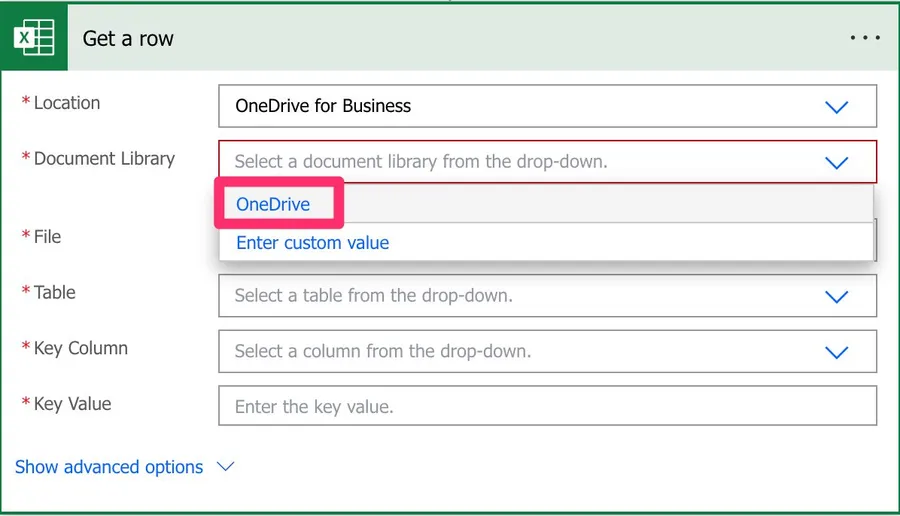Click the Table field chevron arrow
The height and width of the screenshot is (516, 900).
pos(836,297)
